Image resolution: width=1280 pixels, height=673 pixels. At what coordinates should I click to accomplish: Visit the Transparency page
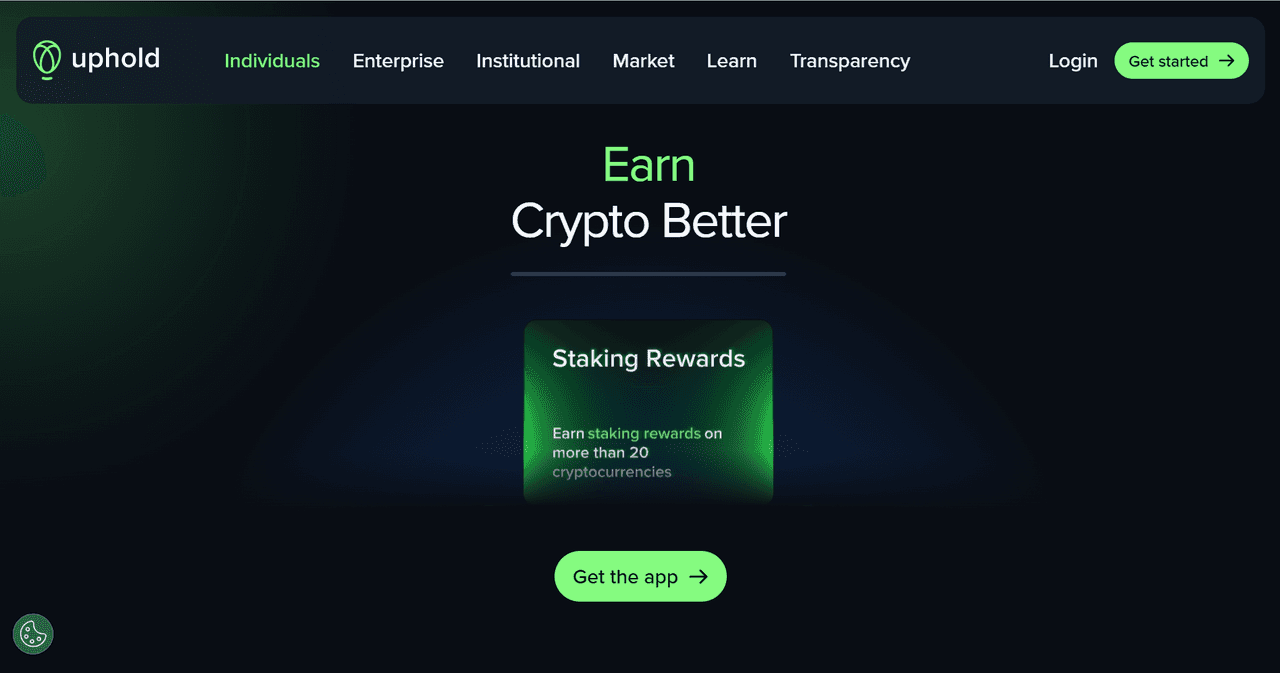tap(850, 61)
